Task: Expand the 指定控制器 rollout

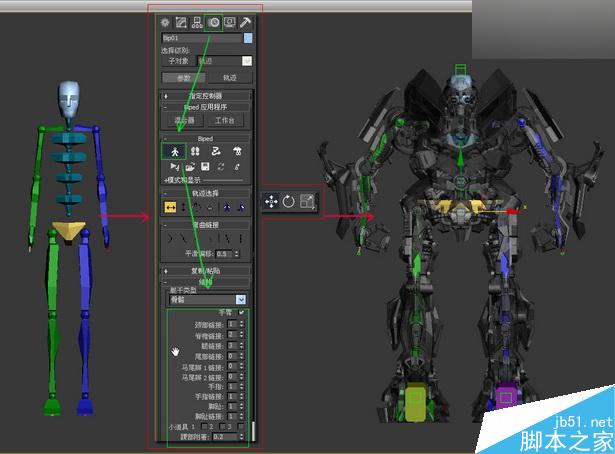Action: pos(207,96)
